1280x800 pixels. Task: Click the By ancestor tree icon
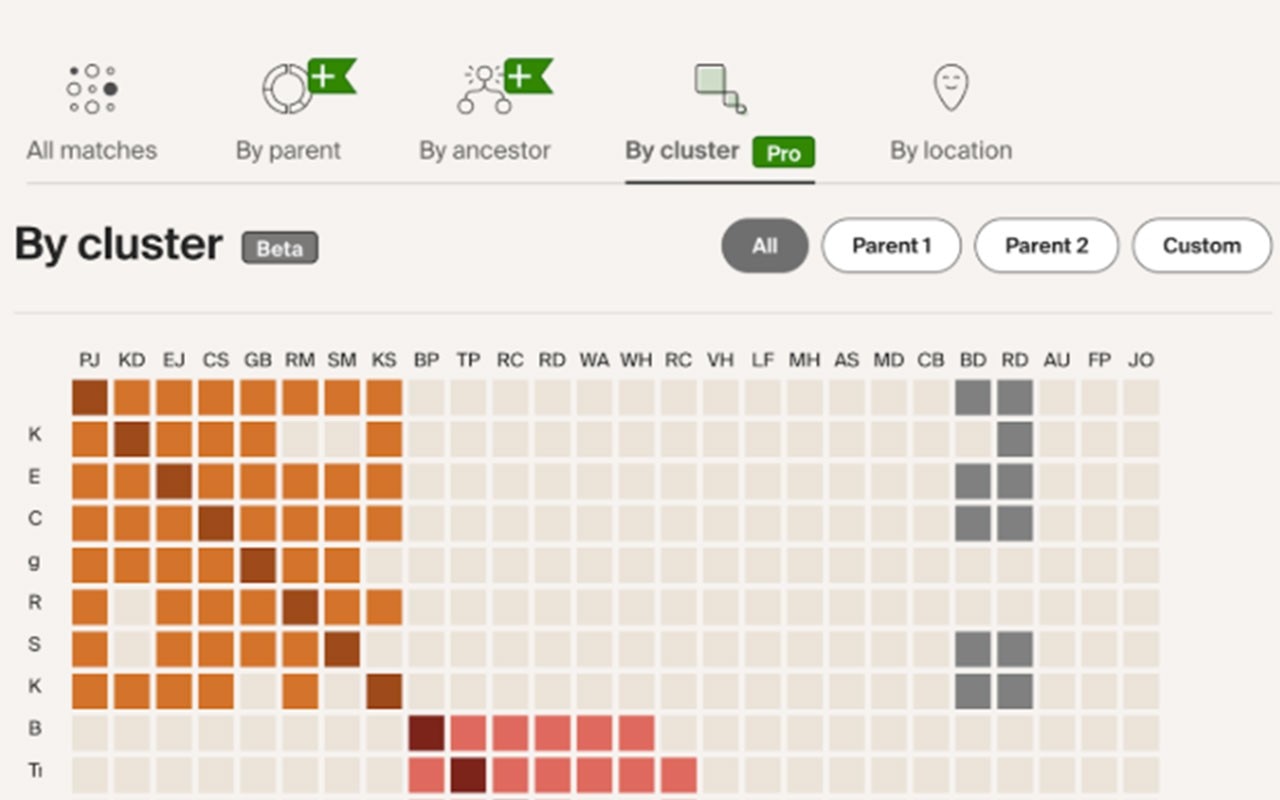(484, 90)
